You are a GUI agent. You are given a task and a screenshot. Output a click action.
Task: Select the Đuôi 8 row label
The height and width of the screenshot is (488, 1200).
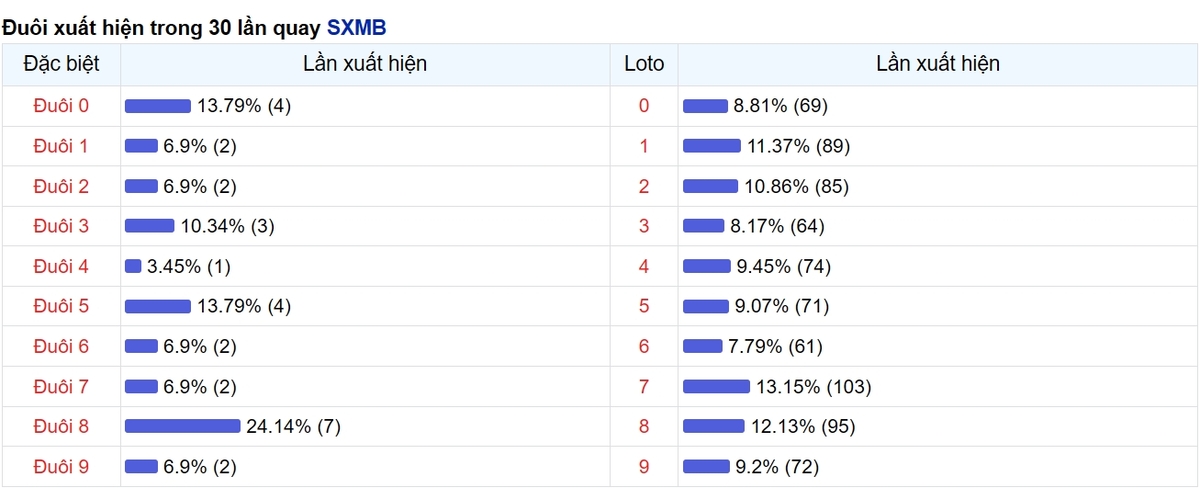coord(61,427)
